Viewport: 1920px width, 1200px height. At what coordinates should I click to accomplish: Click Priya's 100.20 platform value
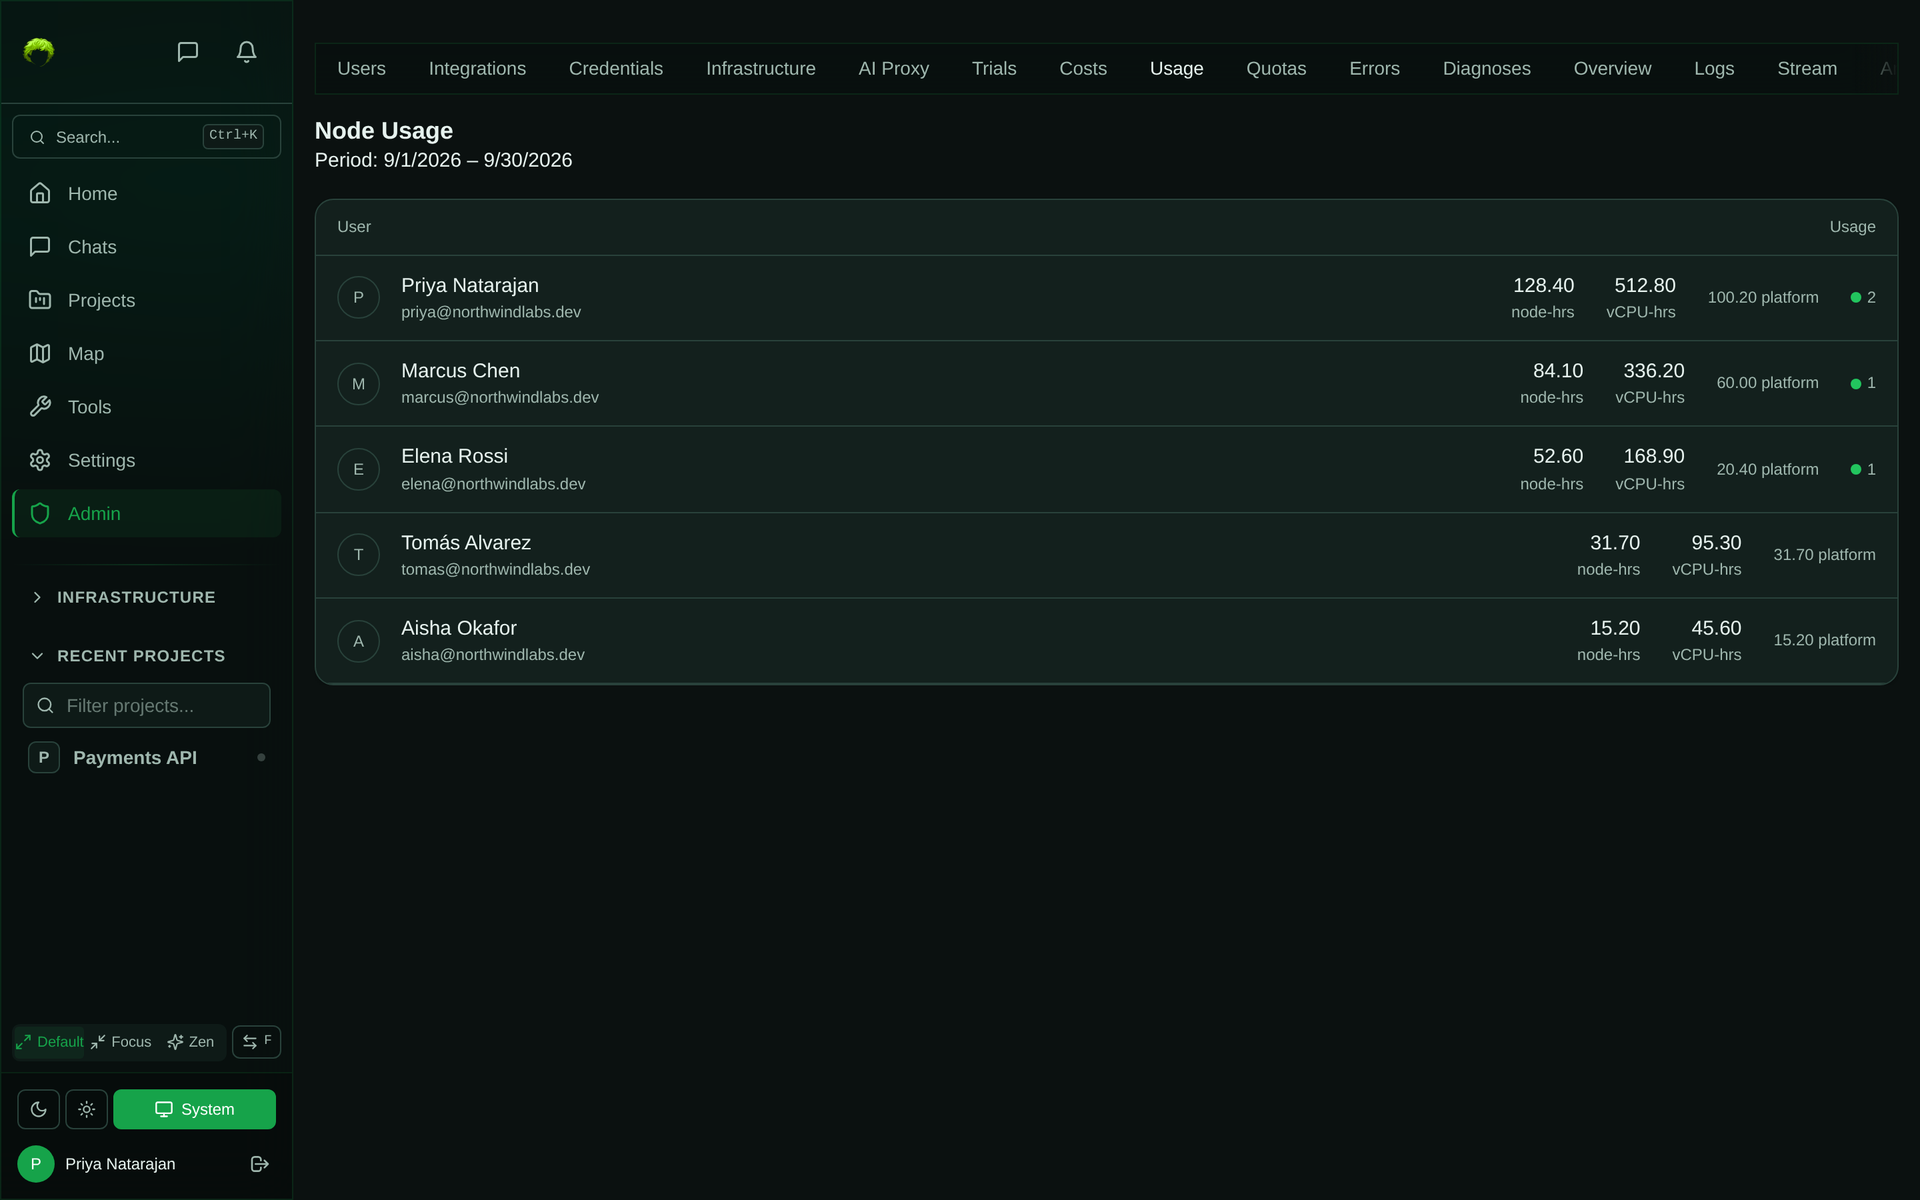[x=1763, y=297]
